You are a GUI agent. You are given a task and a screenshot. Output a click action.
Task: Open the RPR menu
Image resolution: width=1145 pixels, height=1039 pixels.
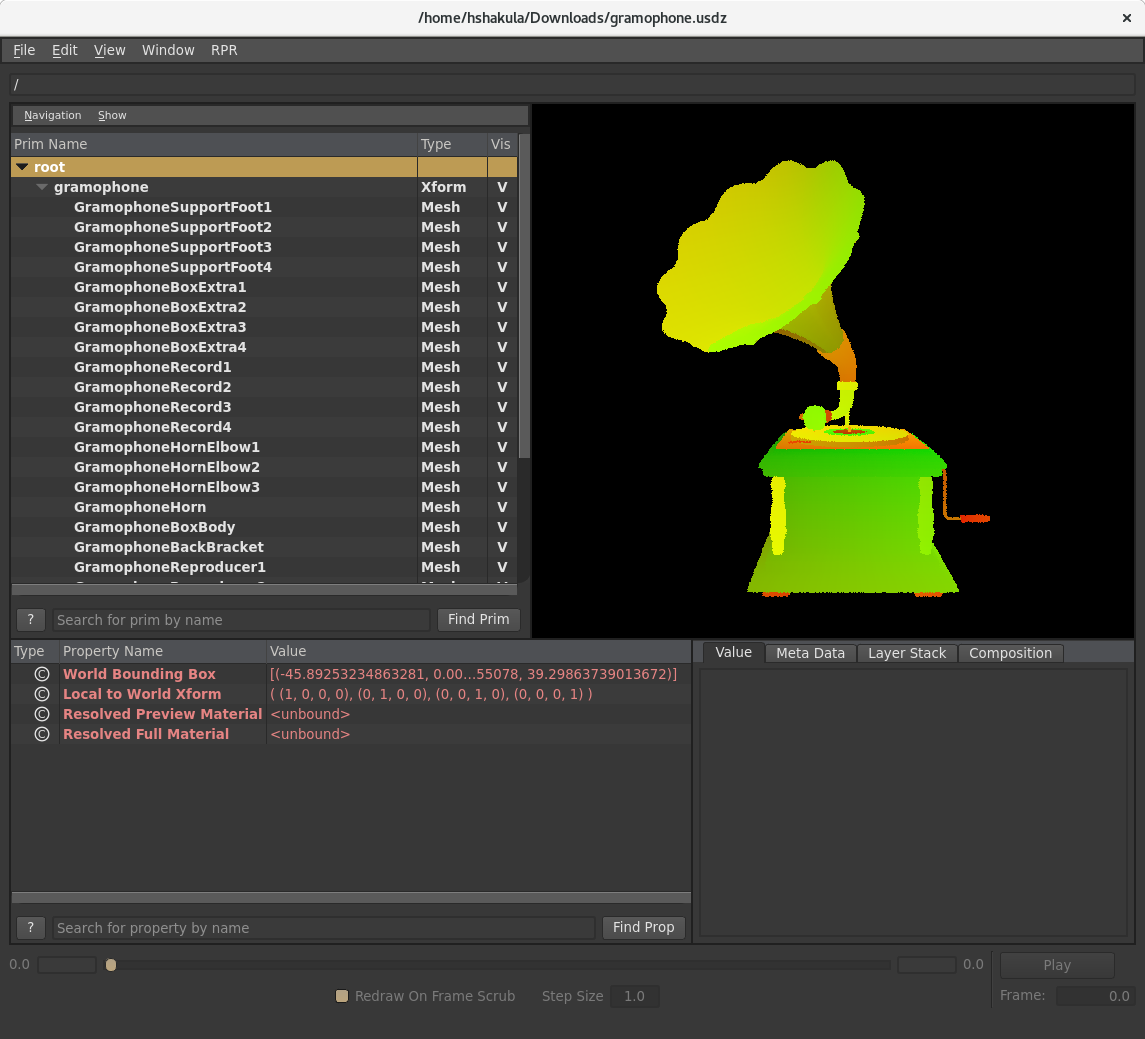(224, 50)
